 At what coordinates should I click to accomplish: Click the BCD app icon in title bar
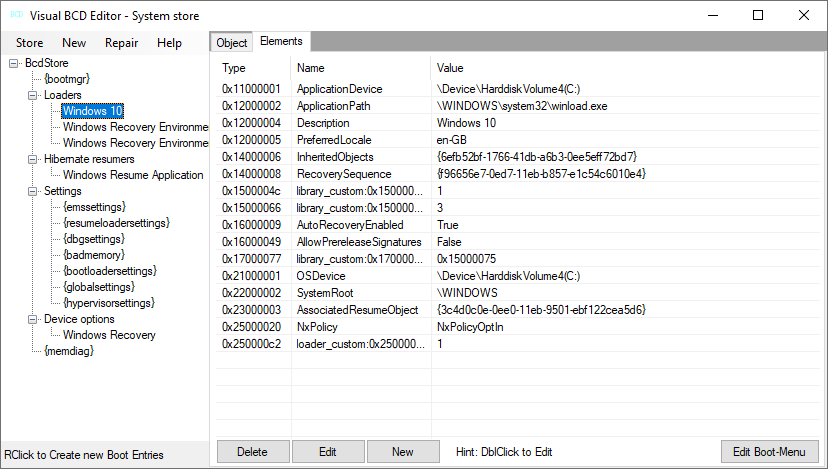pos(16,15)
